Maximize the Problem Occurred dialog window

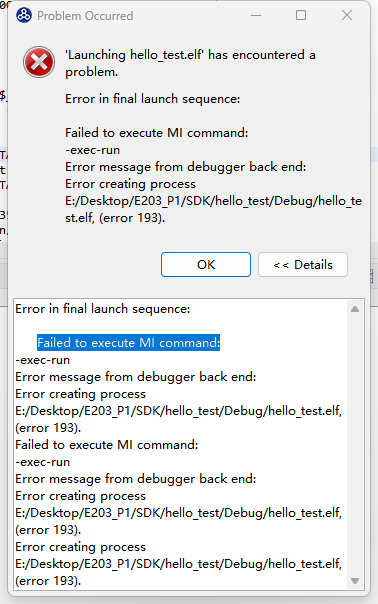pyautogui.click(x=301, y=15)
